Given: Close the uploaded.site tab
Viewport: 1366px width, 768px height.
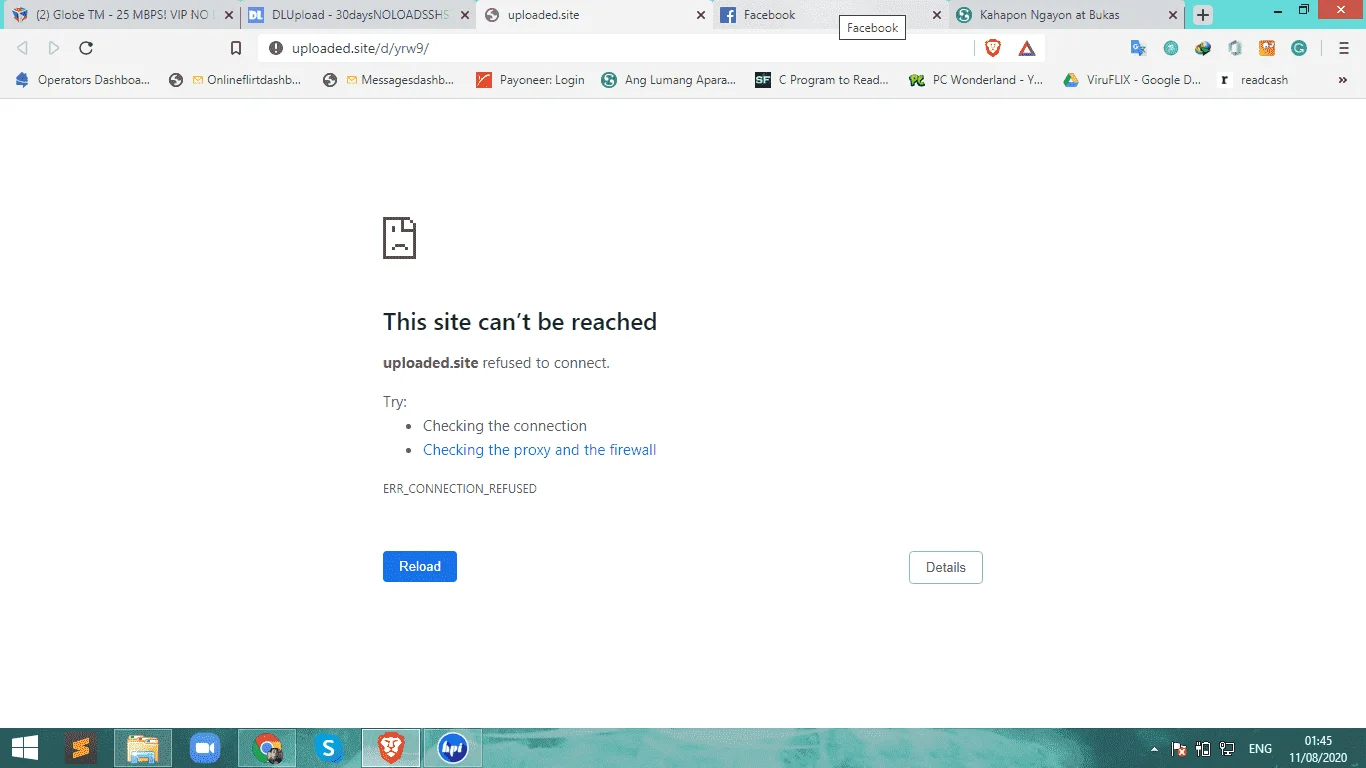Looking at the screenshot, I should tap(701, 15).
